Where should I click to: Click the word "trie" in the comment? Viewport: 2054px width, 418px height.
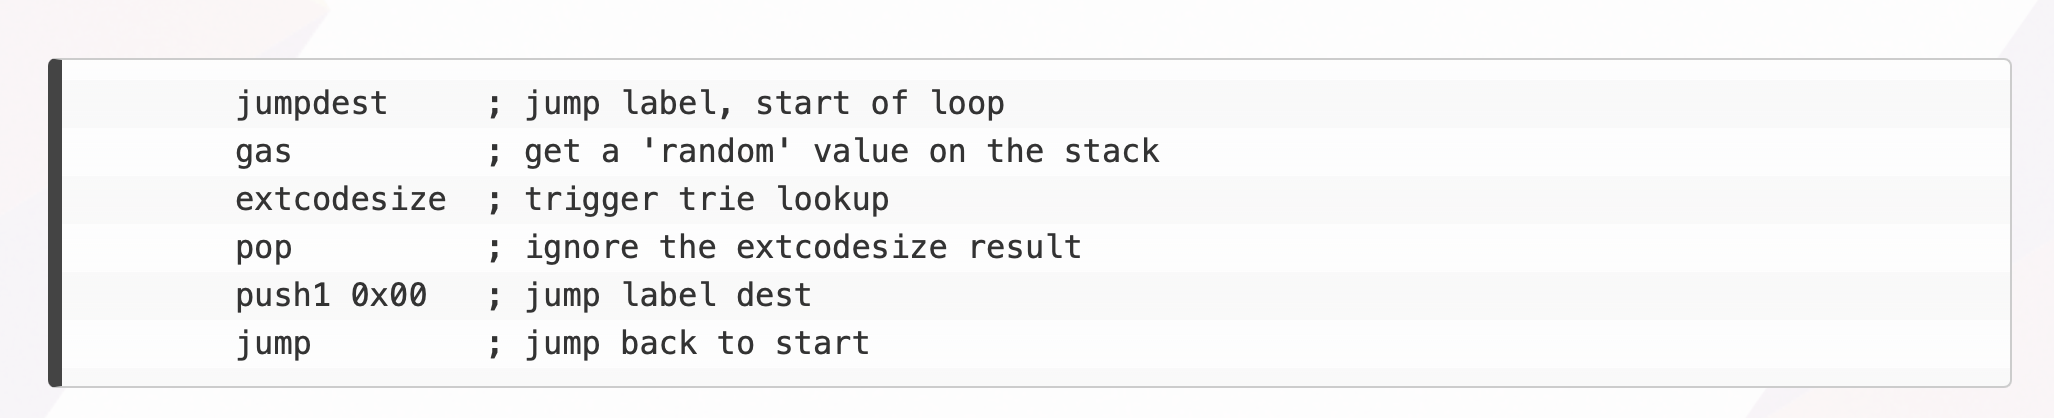point(716,200)
